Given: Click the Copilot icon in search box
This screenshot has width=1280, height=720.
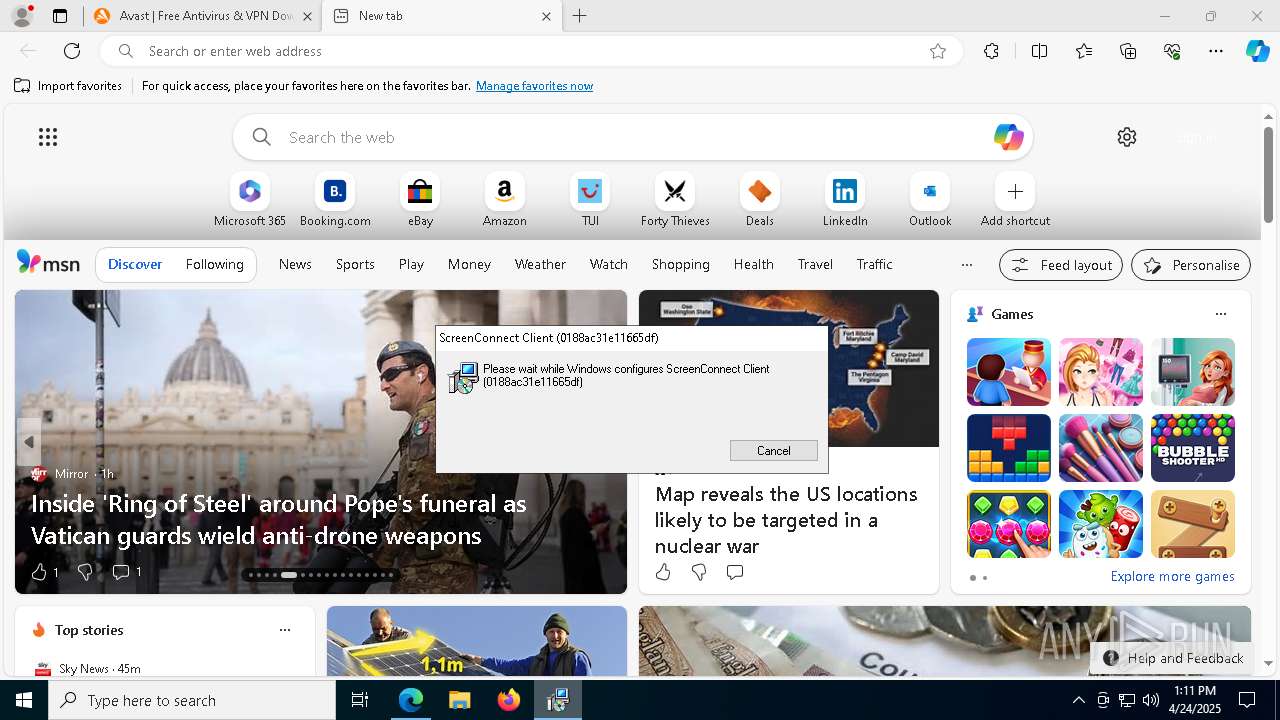Looking at the screenshot, I should [1008, 137].
